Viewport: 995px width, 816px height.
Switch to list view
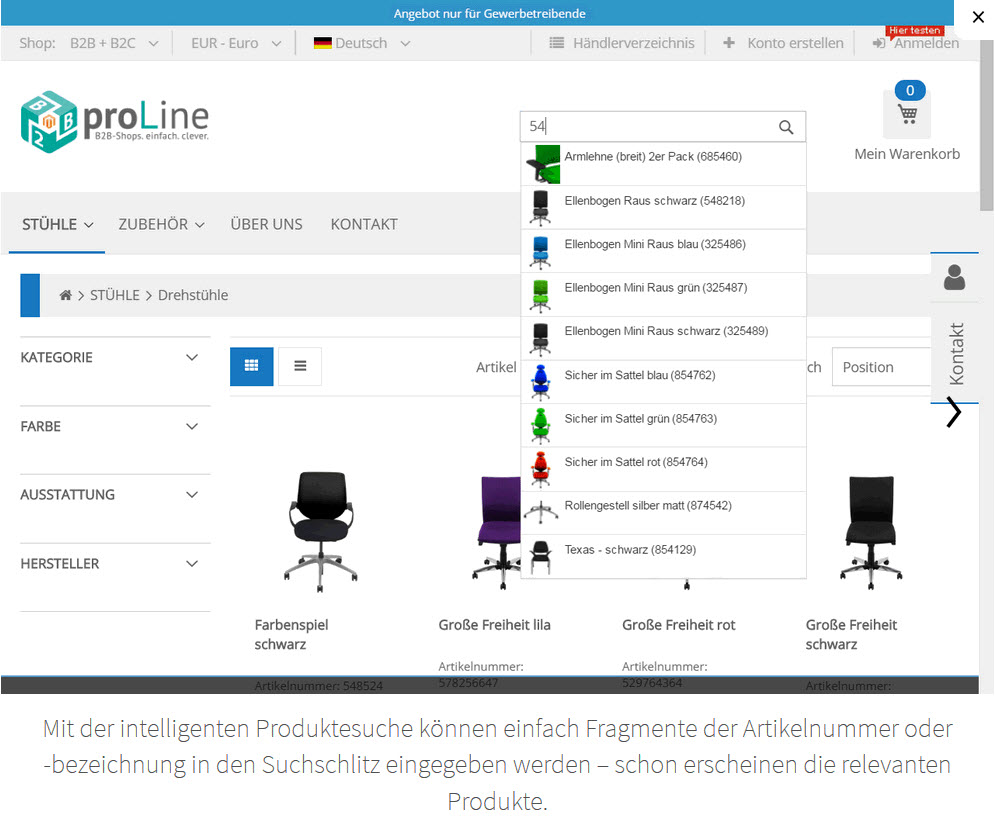pos(300,366)
